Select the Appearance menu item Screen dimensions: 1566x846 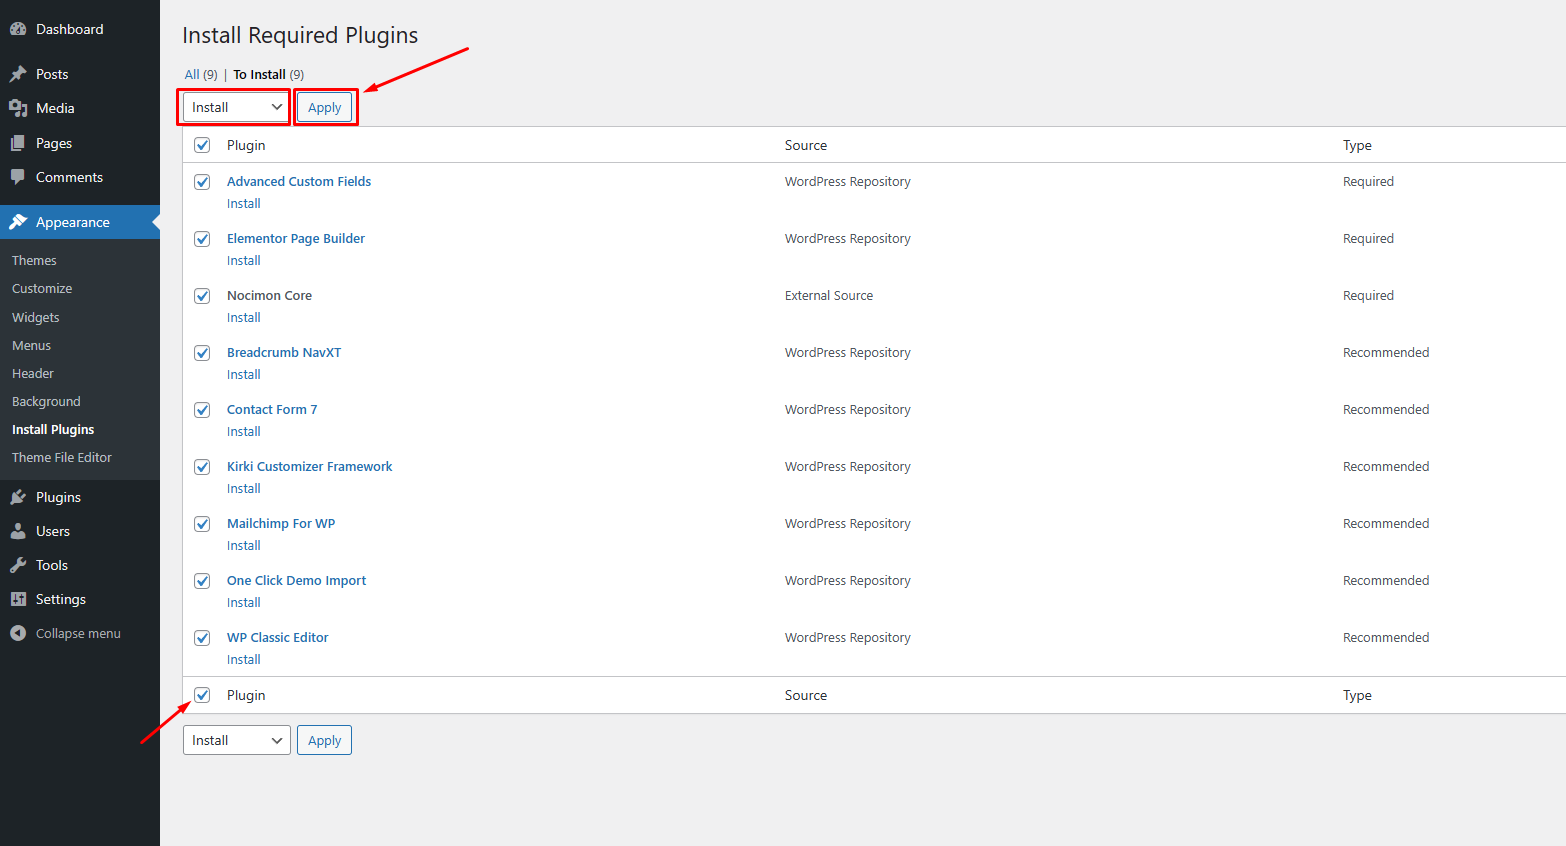point(80,222)
